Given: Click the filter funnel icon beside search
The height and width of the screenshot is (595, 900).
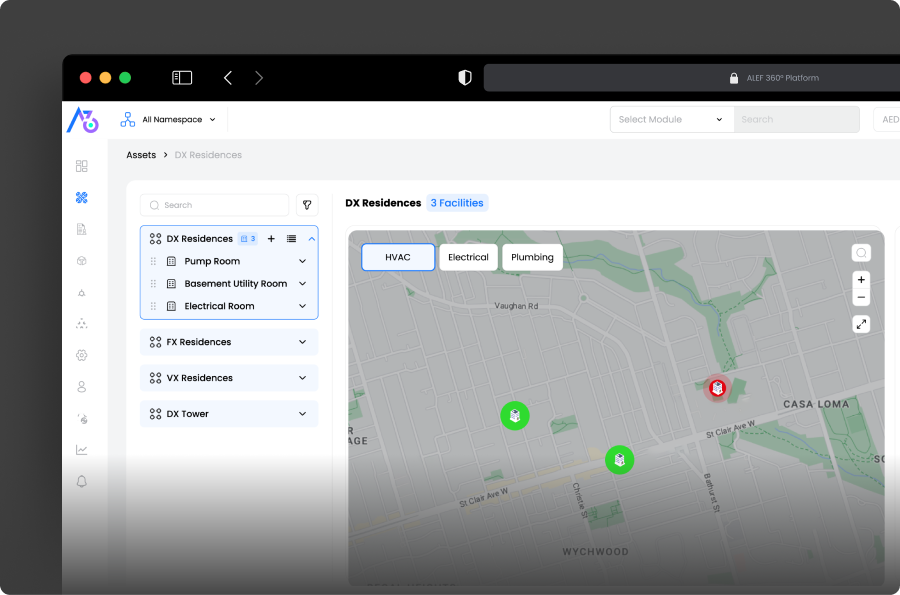Looking at the screenshot, I should pos(307,205).
